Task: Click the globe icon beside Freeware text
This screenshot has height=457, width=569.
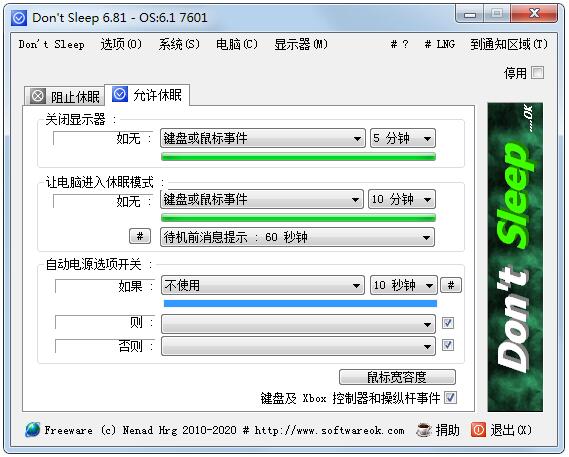Action: tap(33, 430)
